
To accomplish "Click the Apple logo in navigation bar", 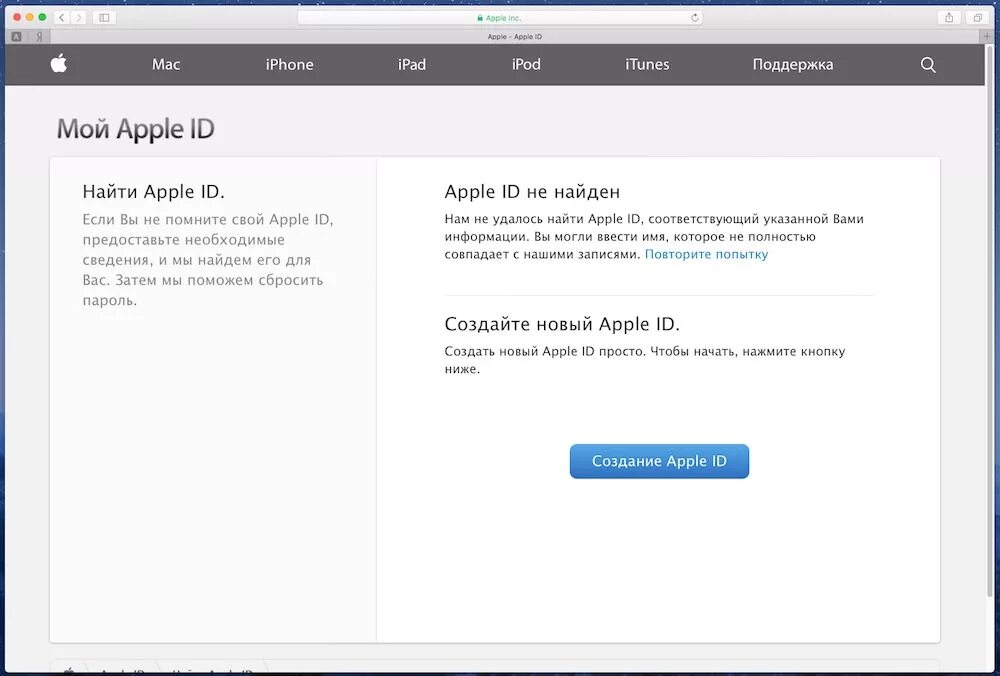I will pyautogui.click(x=59, y=64).
